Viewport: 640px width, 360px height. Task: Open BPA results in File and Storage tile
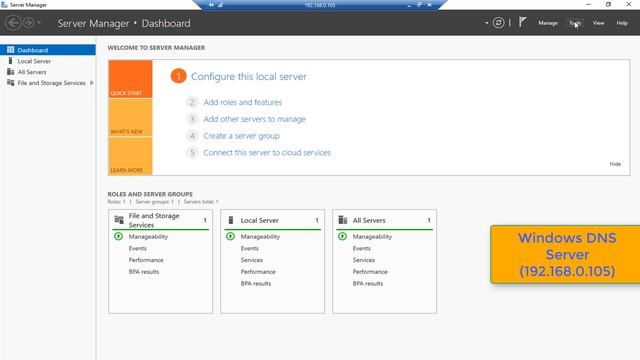coord(144,272)
